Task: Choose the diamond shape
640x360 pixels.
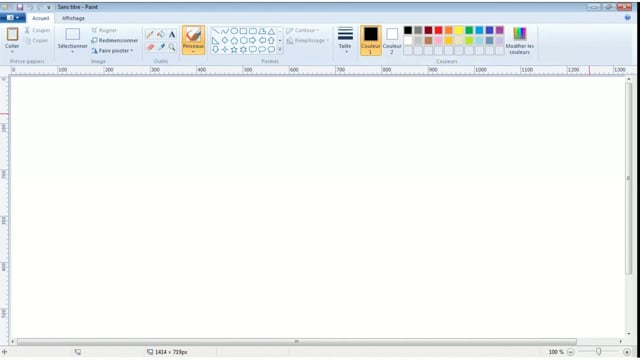Action: (x=224, y=40)
